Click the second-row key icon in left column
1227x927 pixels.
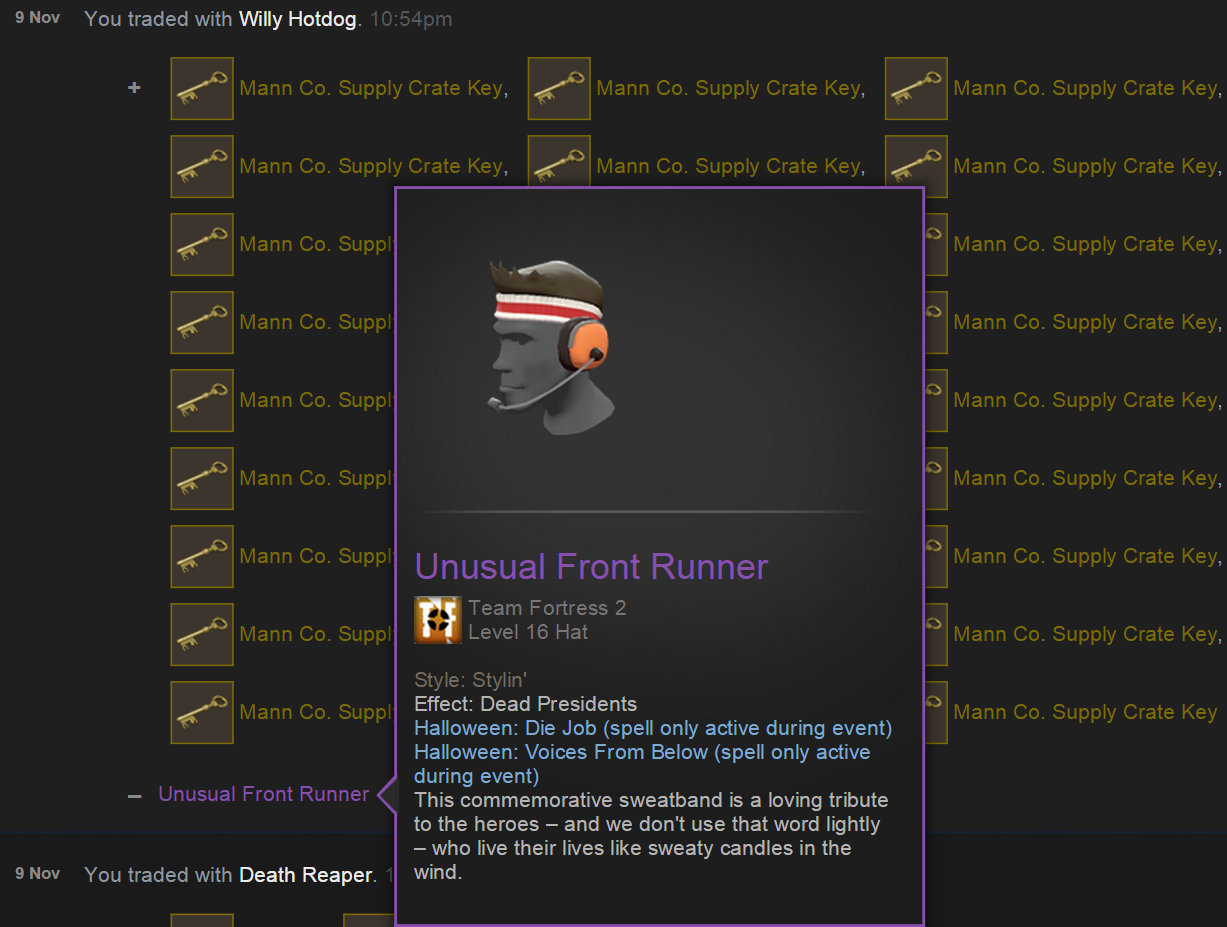click(202, 167)
